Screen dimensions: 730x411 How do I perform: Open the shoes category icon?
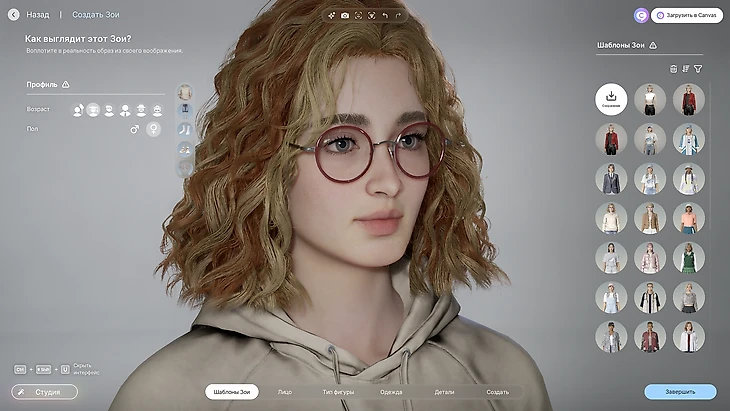tap(185, 149)
